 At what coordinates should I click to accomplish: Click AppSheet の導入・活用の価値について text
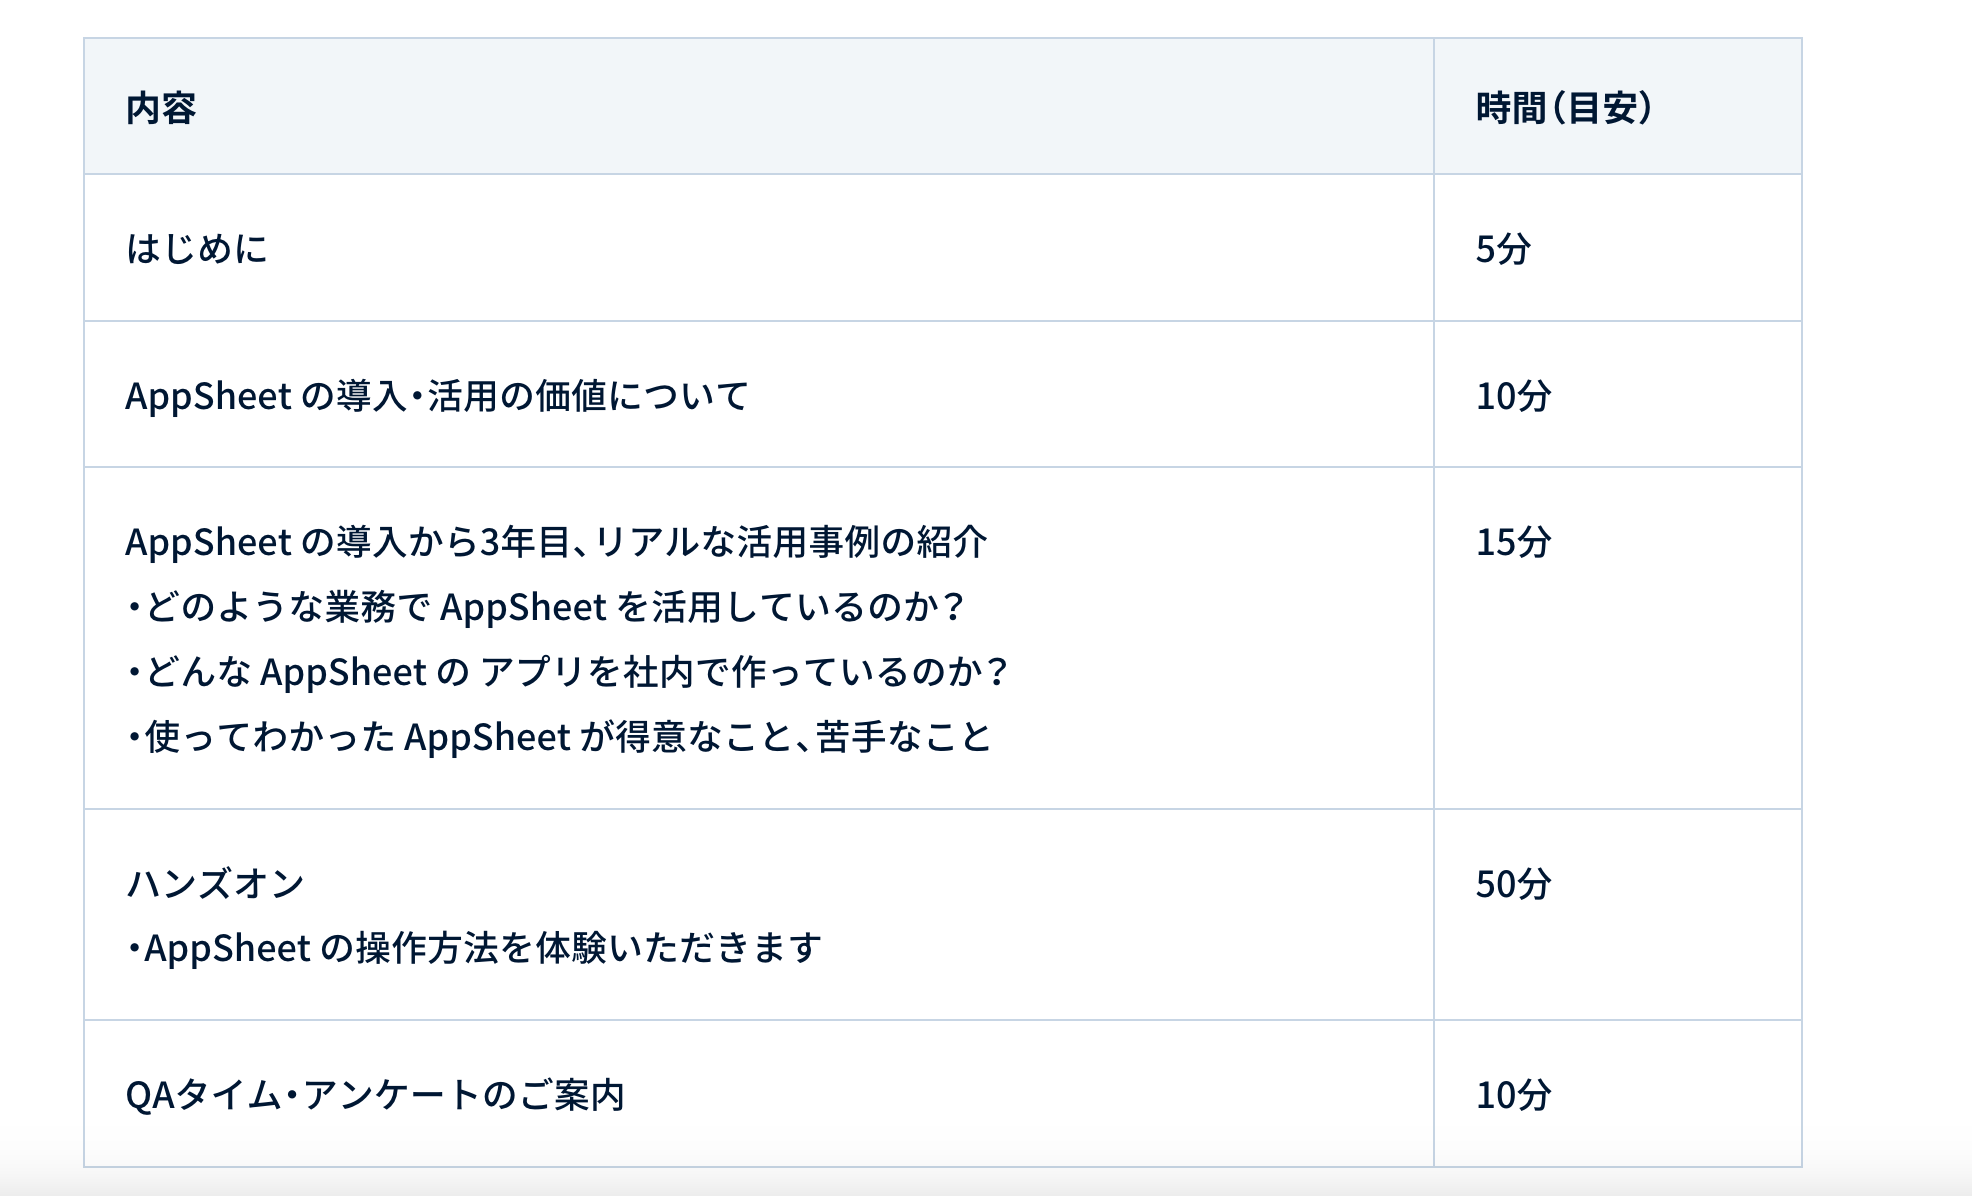(x=436, y=396)
